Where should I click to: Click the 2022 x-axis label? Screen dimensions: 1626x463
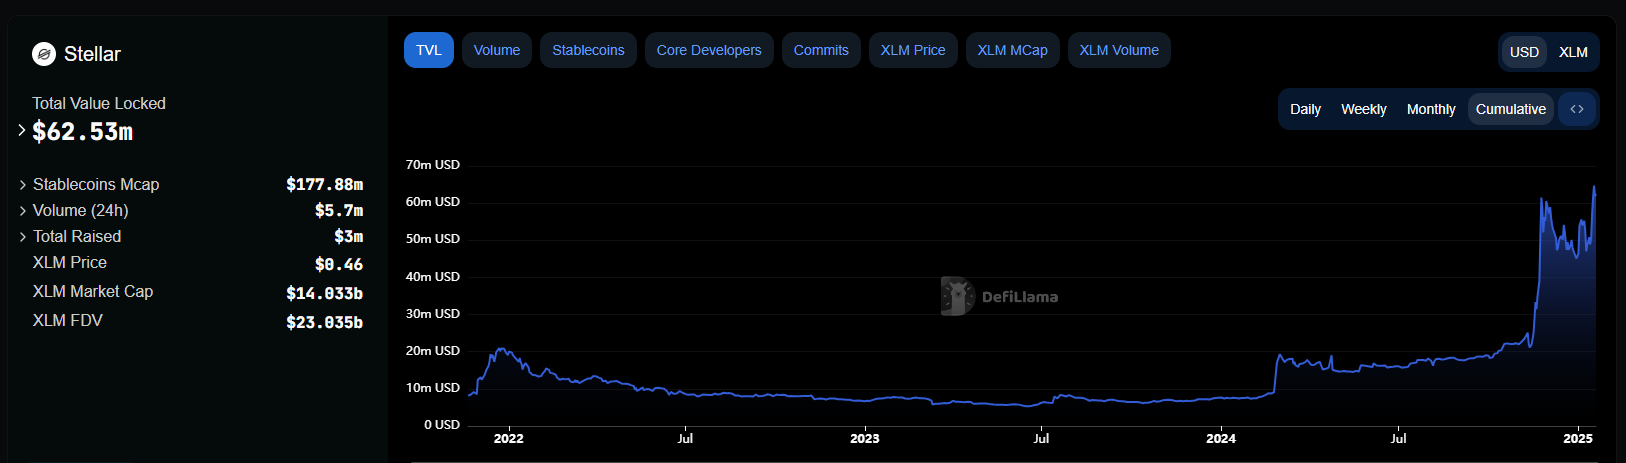pyautogui.click(x=508, y=438)
